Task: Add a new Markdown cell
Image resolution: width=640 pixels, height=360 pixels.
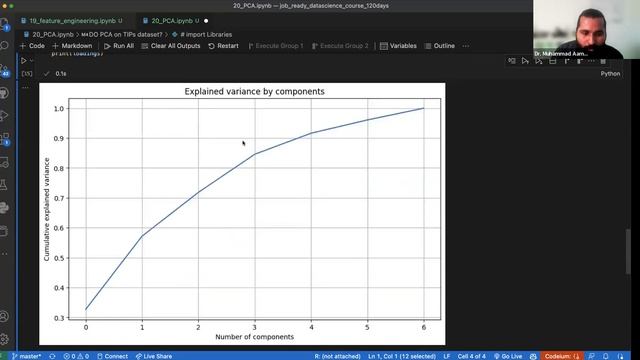Action: click(x=72, y=46)
